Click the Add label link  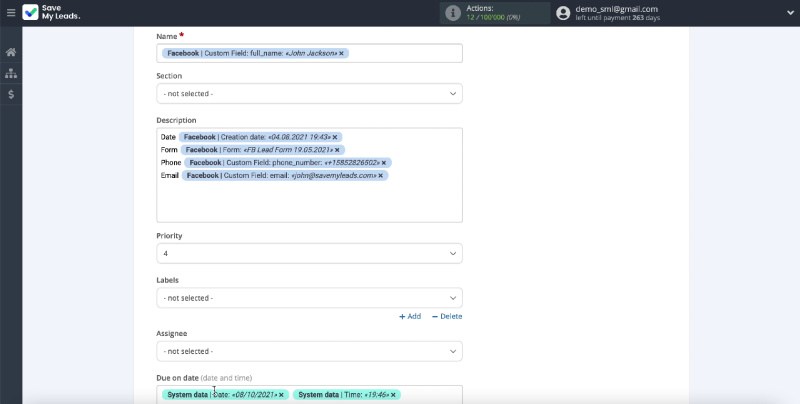point(410,316)
